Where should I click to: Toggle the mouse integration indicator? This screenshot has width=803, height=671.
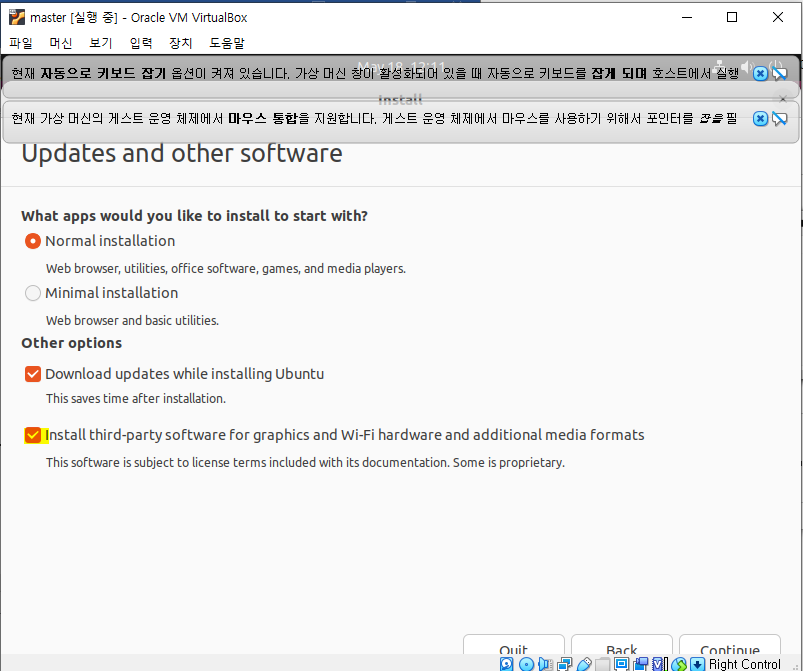pyautogui.click(x=679, y=664)
